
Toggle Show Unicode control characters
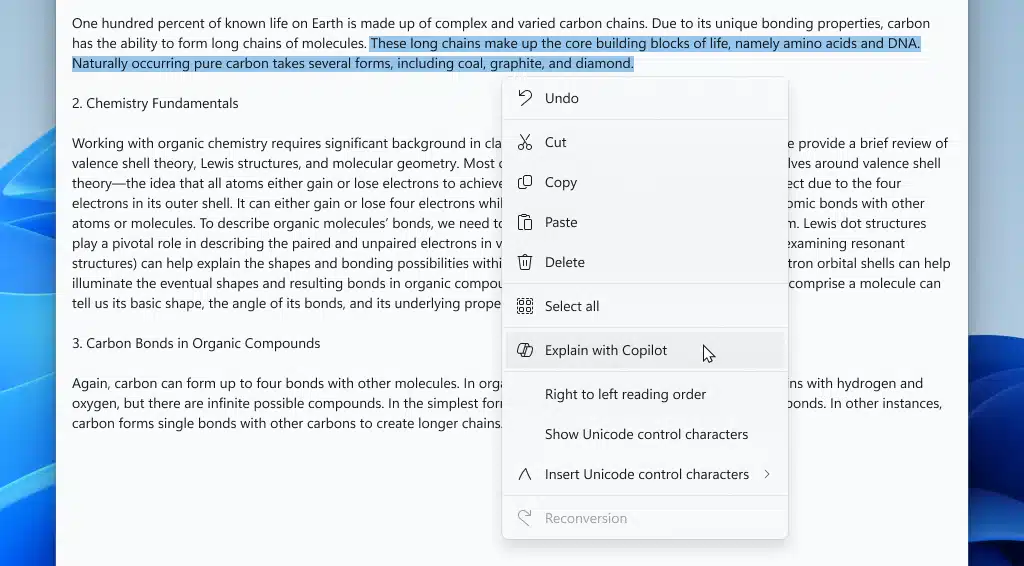646,434
